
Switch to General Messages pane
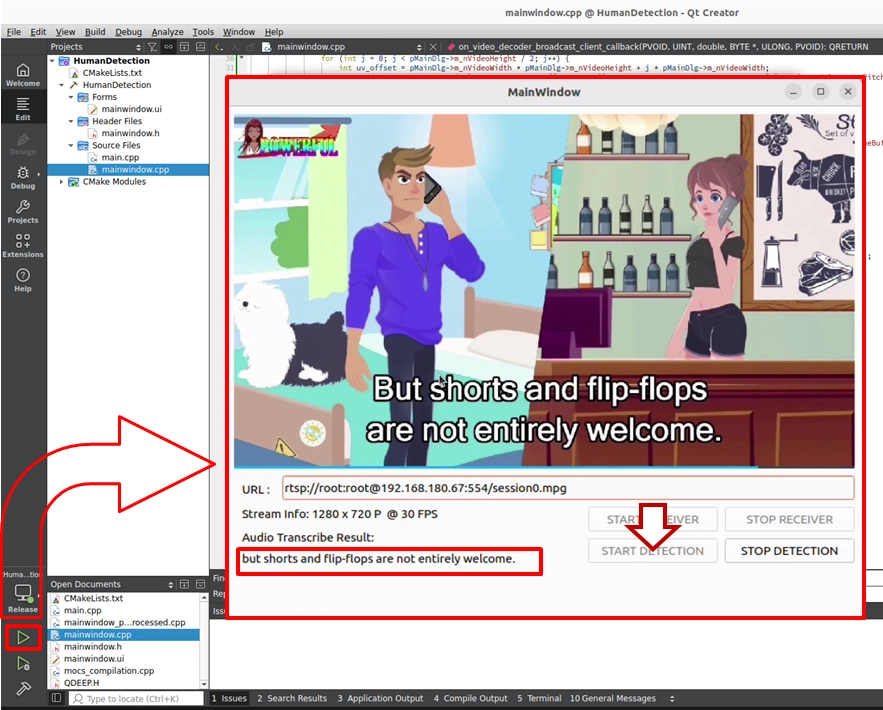613,698
